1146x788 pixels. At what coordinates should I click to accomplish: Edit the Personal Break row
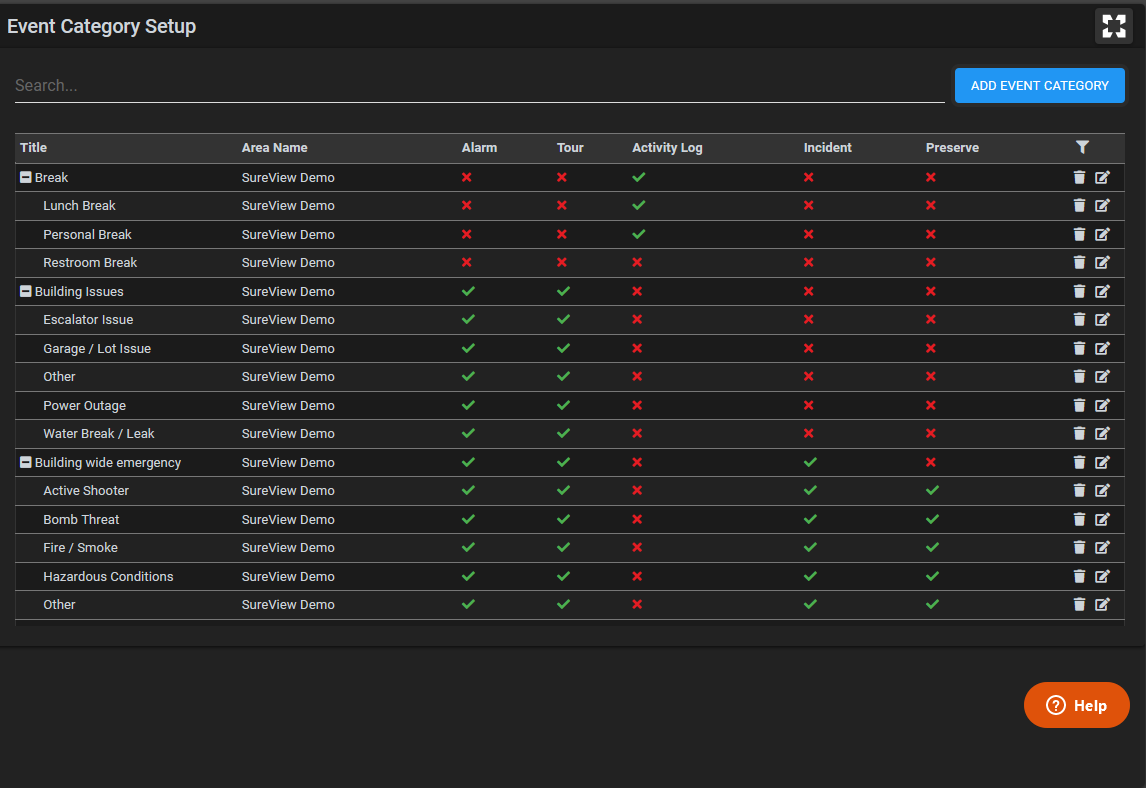1102,234
